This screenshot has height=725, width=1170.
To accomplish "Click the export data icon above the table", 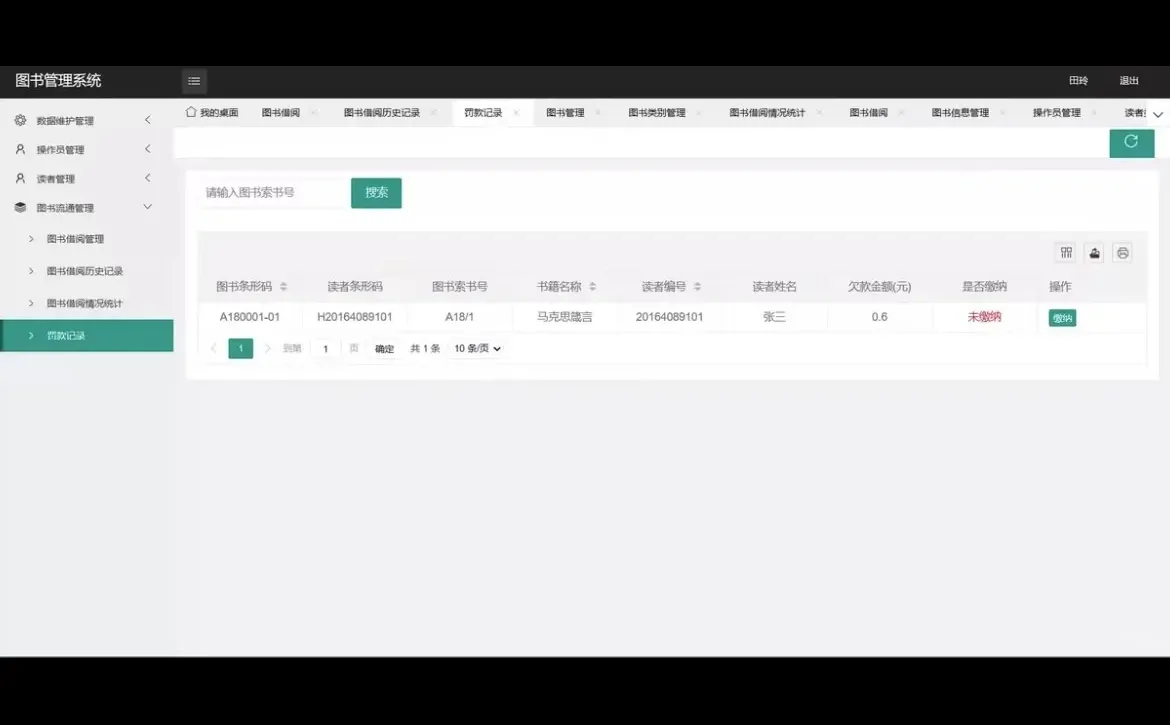I will (x=1094, y=252).
